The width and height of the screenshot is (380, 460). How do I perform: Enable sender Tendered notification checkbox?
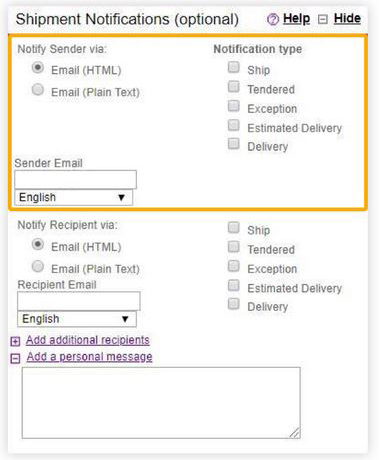234,87
